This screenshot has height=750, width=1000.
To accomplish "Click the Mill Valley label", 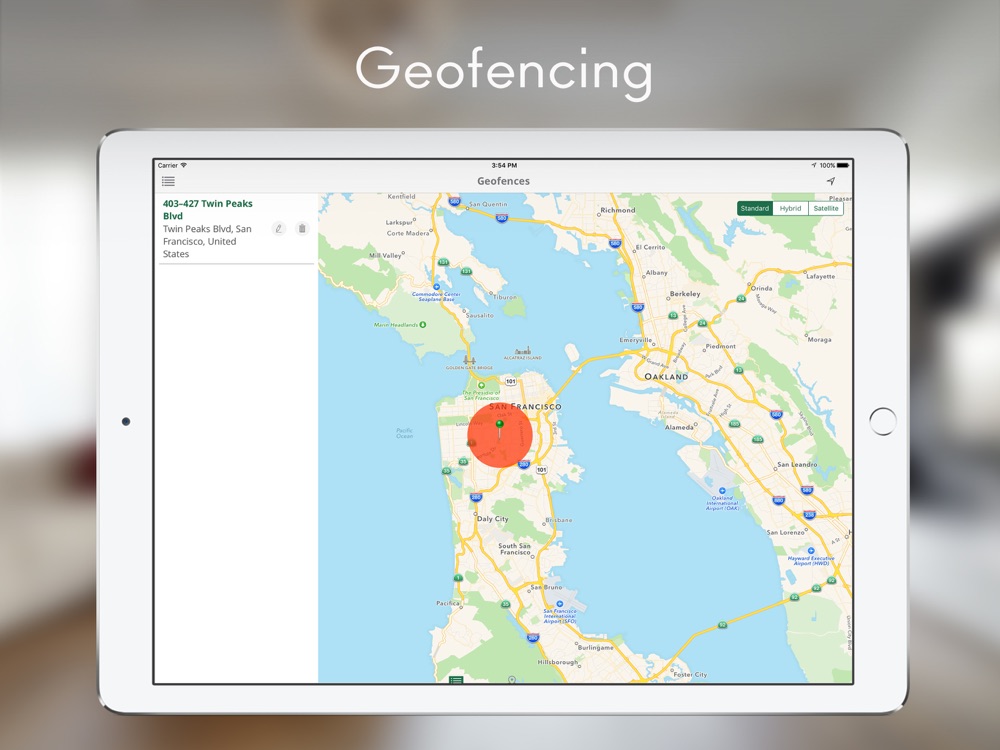I will click(x=386, y=255).
